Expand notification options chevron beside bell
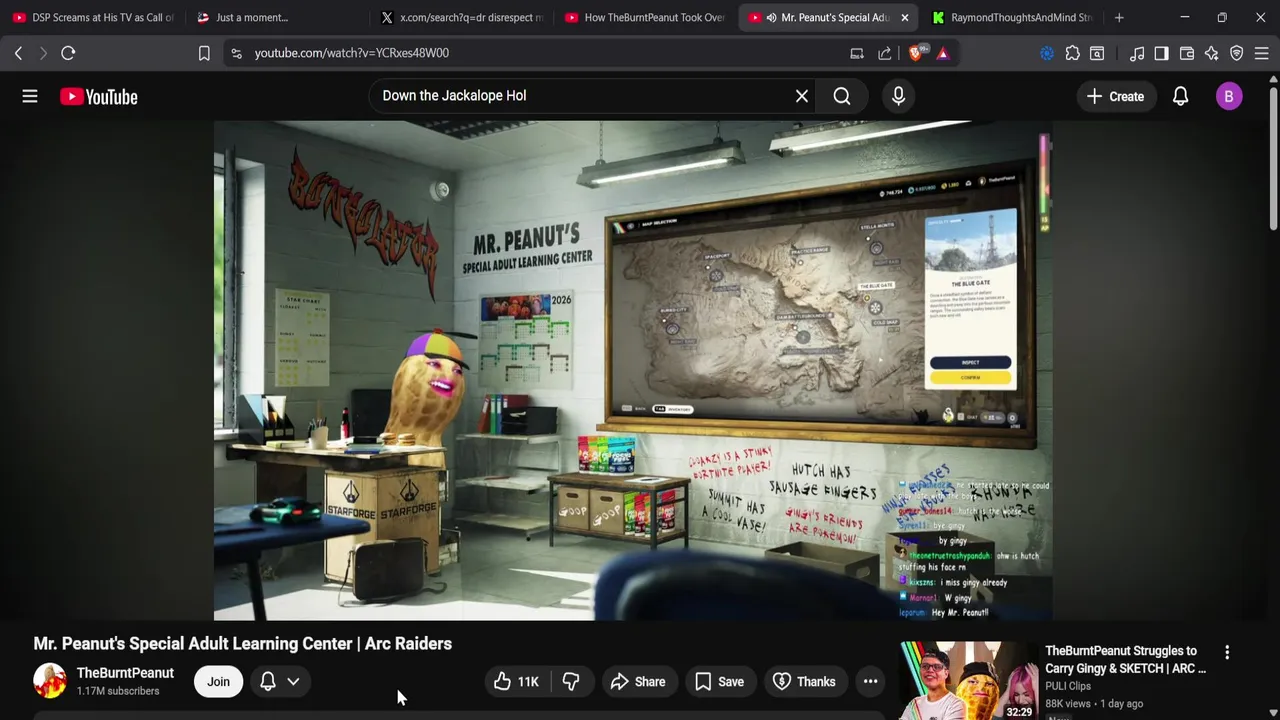Screen dimensions: 1280x720 tap(293, 682)
